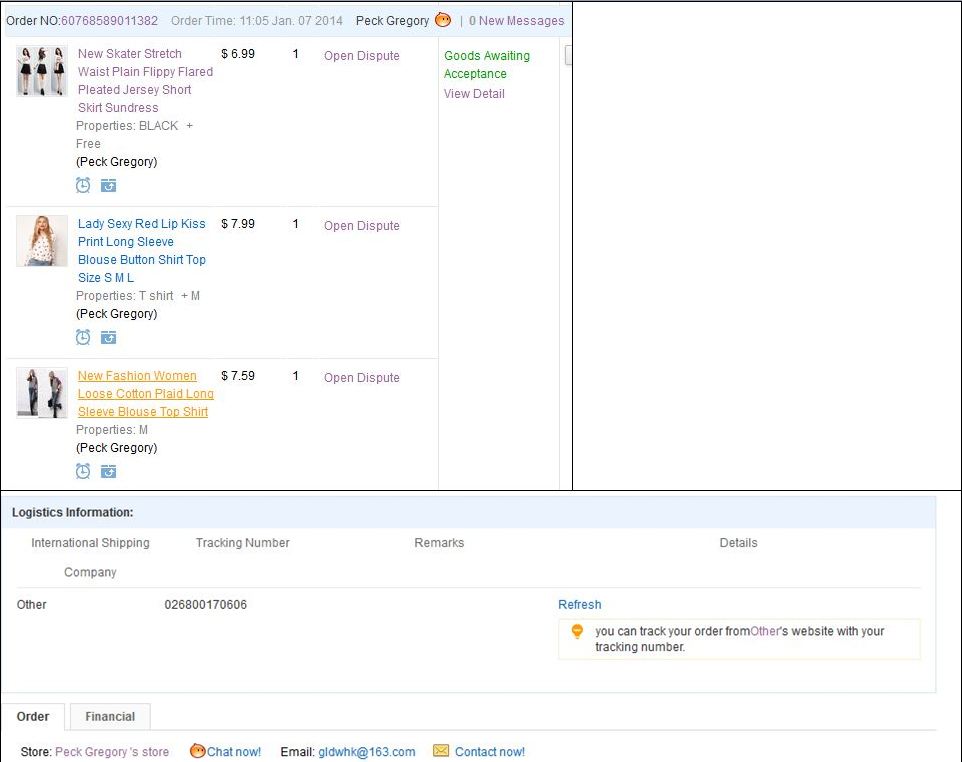The width and height of the screenshot is (962, 762).
Task: Click the chat face icon beside Chat now
Action: (x=197, y=751)
